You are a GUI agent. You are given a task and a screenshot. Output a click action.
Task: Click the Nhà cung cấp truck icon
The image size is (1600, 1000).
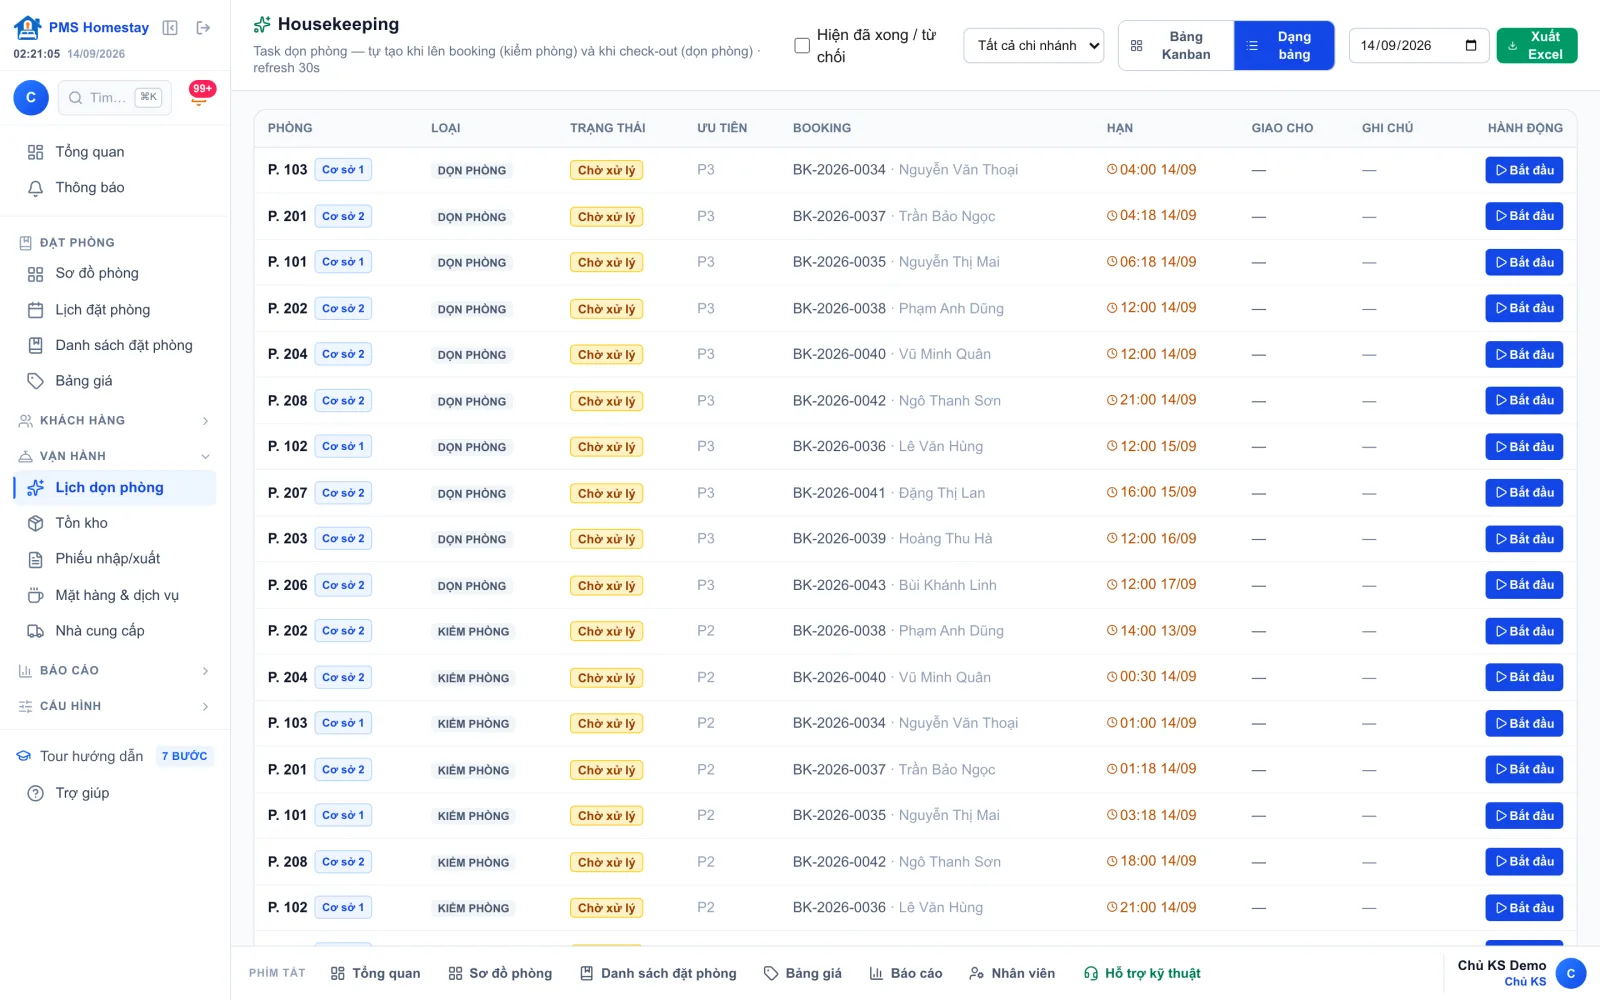(36, 631)
